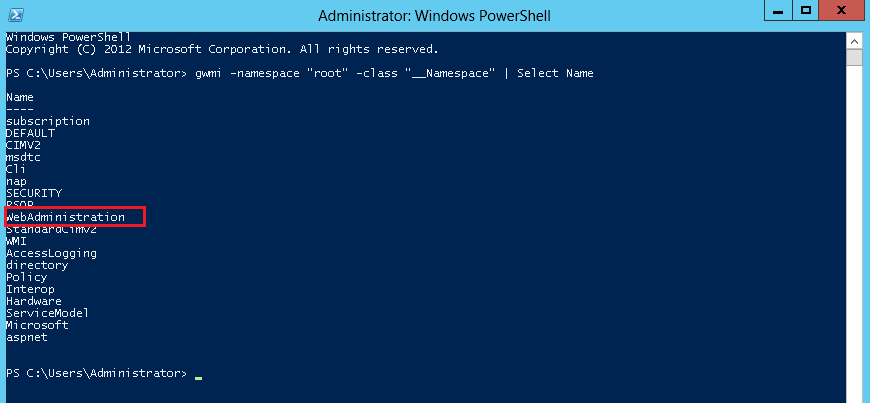Click the scrollbar up arrow
870x403 pixels.
854,41
